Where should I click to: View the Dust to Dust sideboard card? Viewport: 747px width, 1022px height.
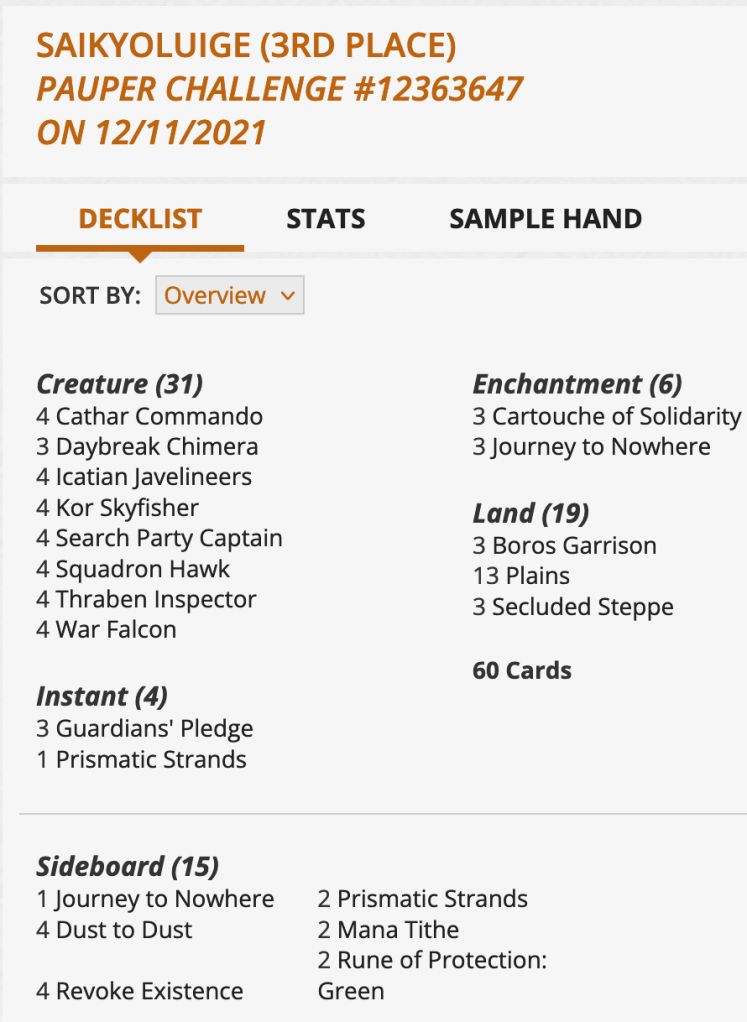click(x=124, y=930)
